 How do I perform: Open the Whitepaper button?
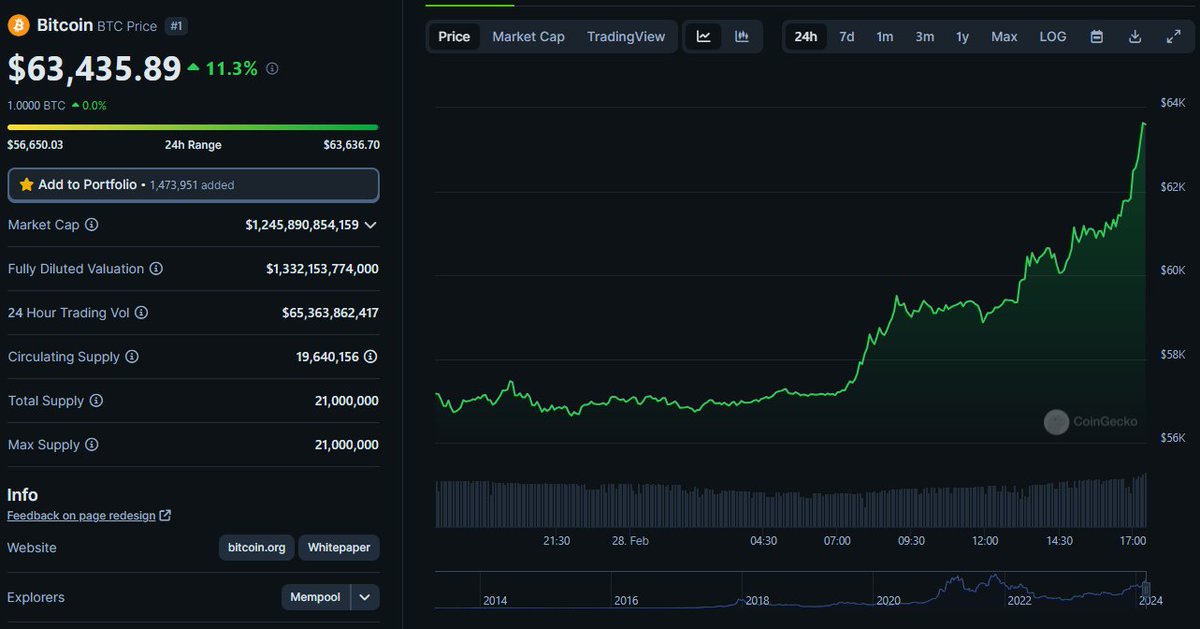339,548
